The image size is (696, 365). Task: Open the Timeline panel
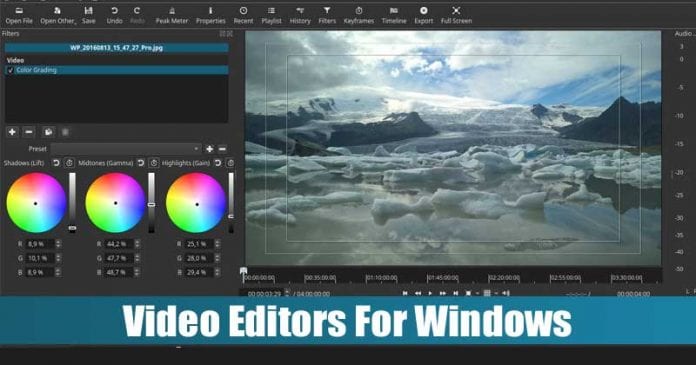[394, 15]
